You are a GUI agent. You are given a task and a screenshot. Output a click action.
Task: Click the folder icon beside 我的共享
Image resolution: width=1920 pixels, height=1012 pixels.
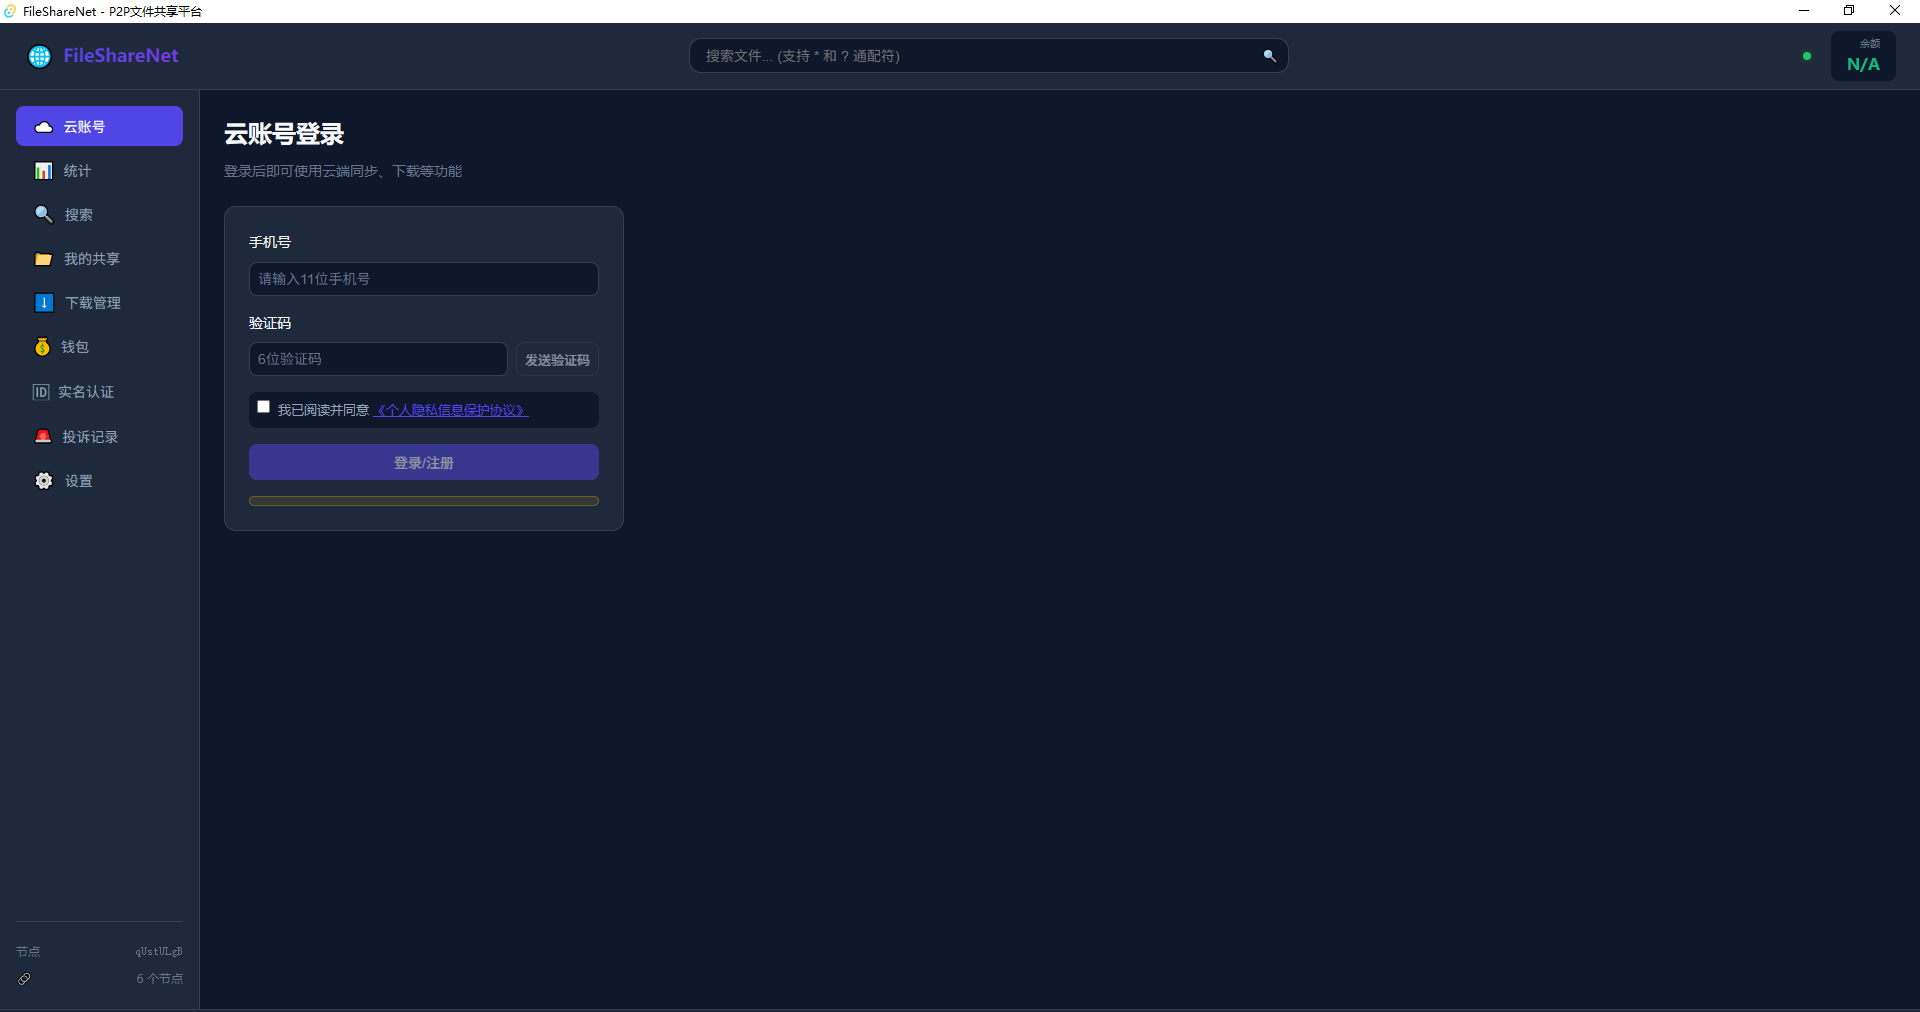point(43,259)
